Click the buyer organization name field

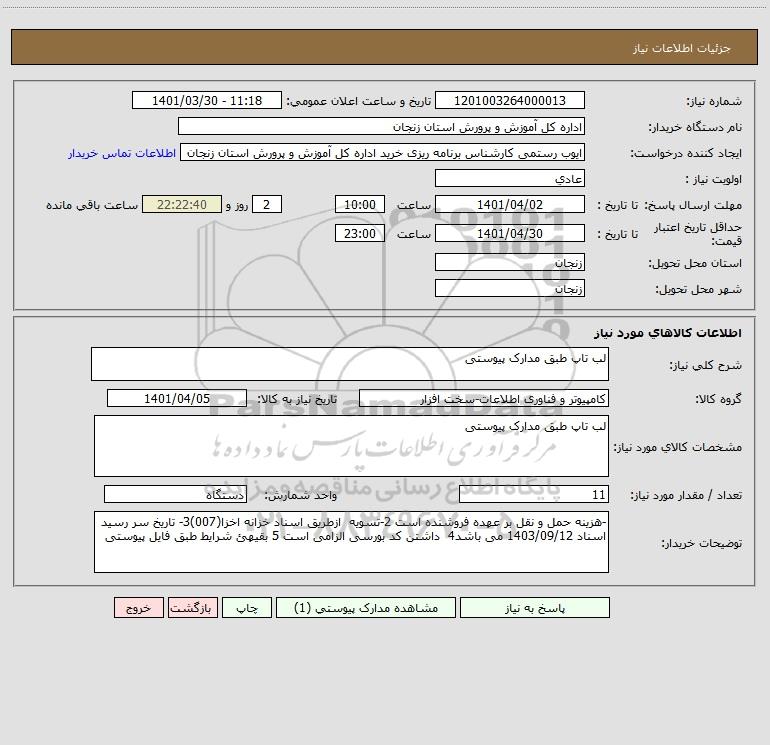(381, 126)
